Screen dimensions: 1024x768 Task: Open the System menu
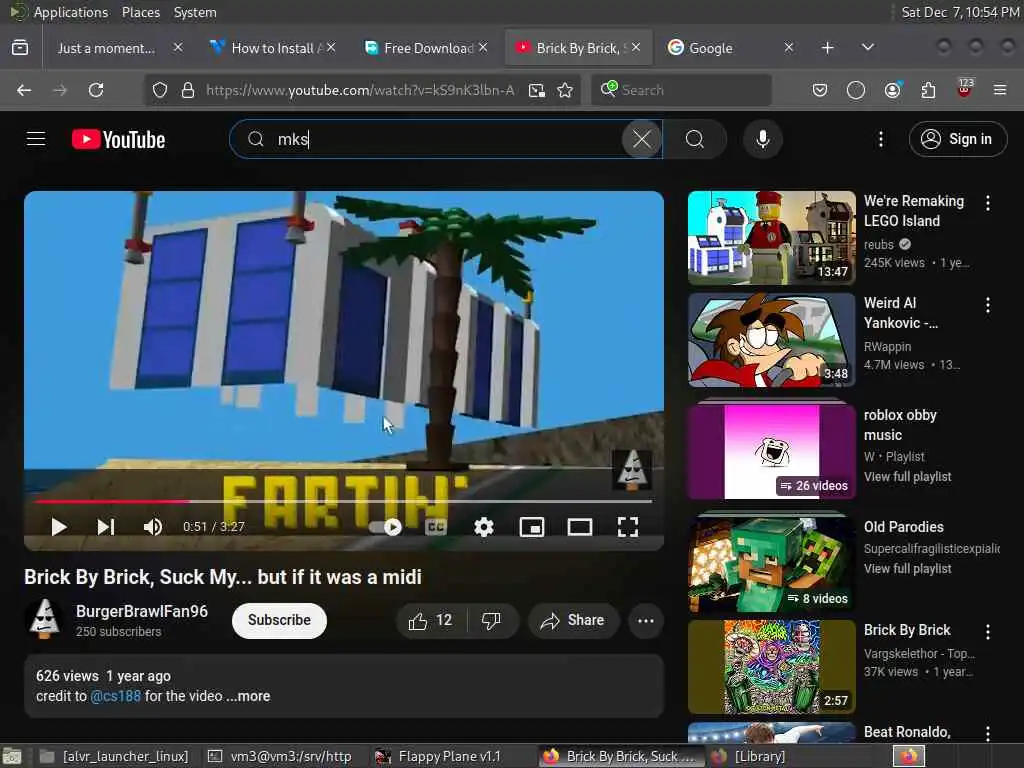pyautogui.click(x=195, y=12)
